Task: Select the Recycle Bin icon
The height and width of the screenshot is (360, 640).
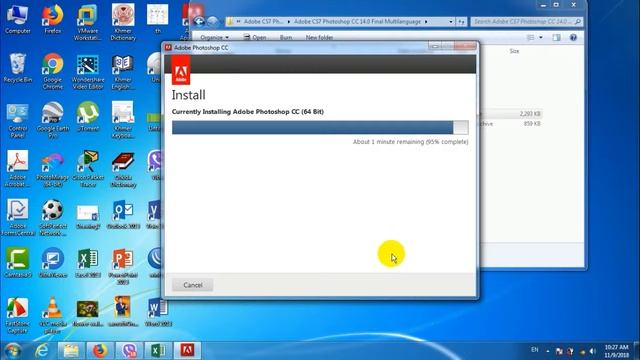Action: coord(18,68)
